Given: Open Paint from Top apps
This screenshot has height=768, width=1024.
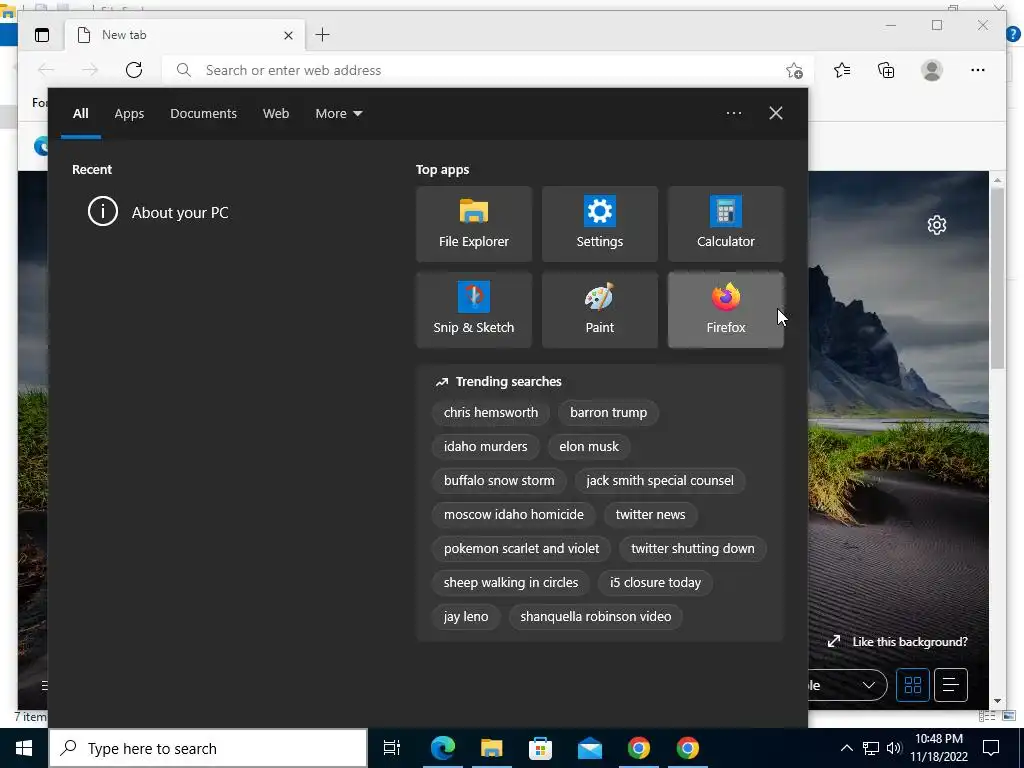Looking at the screenshot, I should pyautogui.click(x=600, y=310).
